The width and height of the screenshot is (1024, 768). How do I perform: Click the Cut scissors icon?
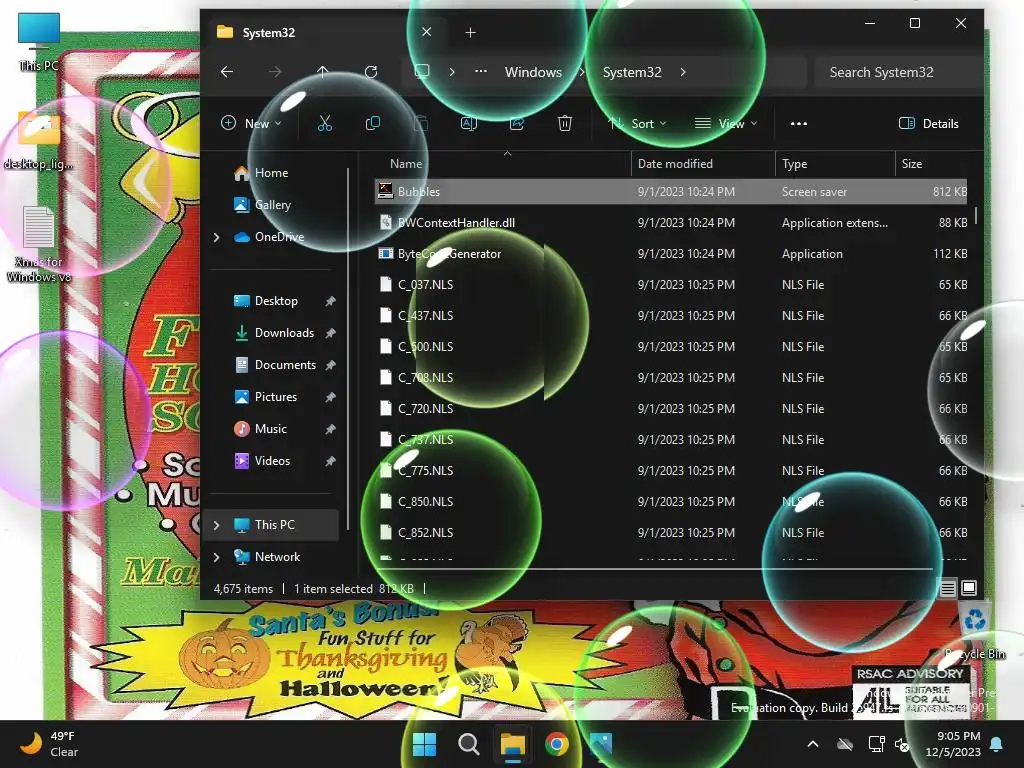click(325, 123)
